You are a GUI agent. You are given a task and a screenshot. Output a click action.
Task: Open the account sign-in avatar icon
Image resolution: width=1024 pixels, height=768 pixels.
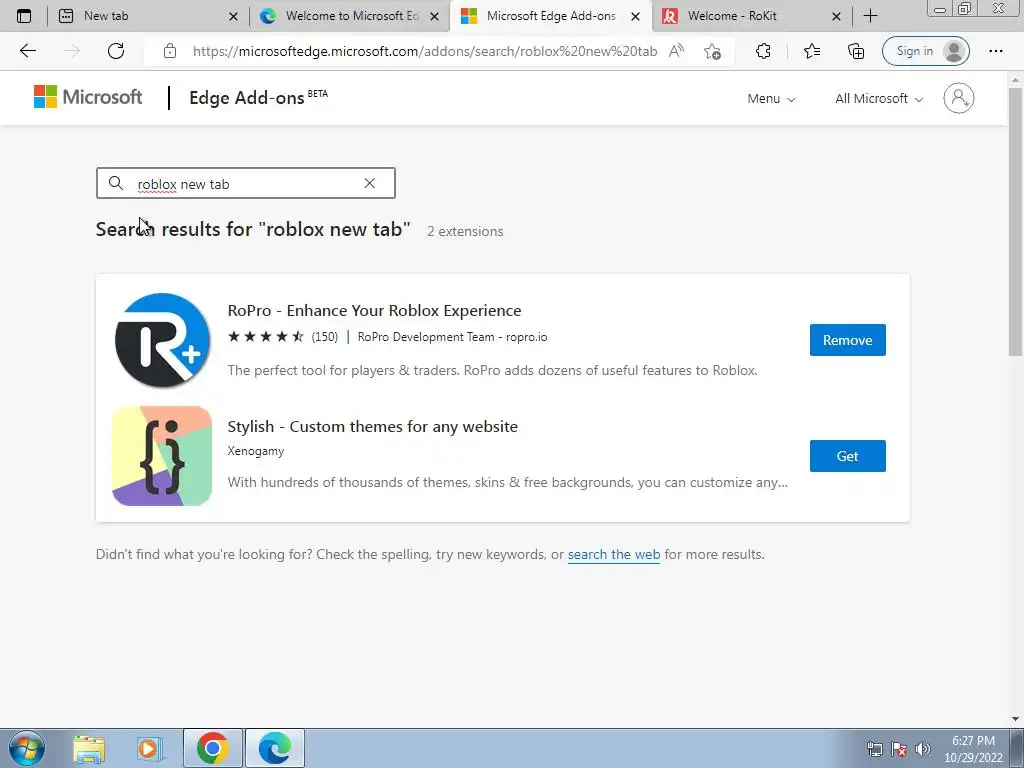[958, 98]
